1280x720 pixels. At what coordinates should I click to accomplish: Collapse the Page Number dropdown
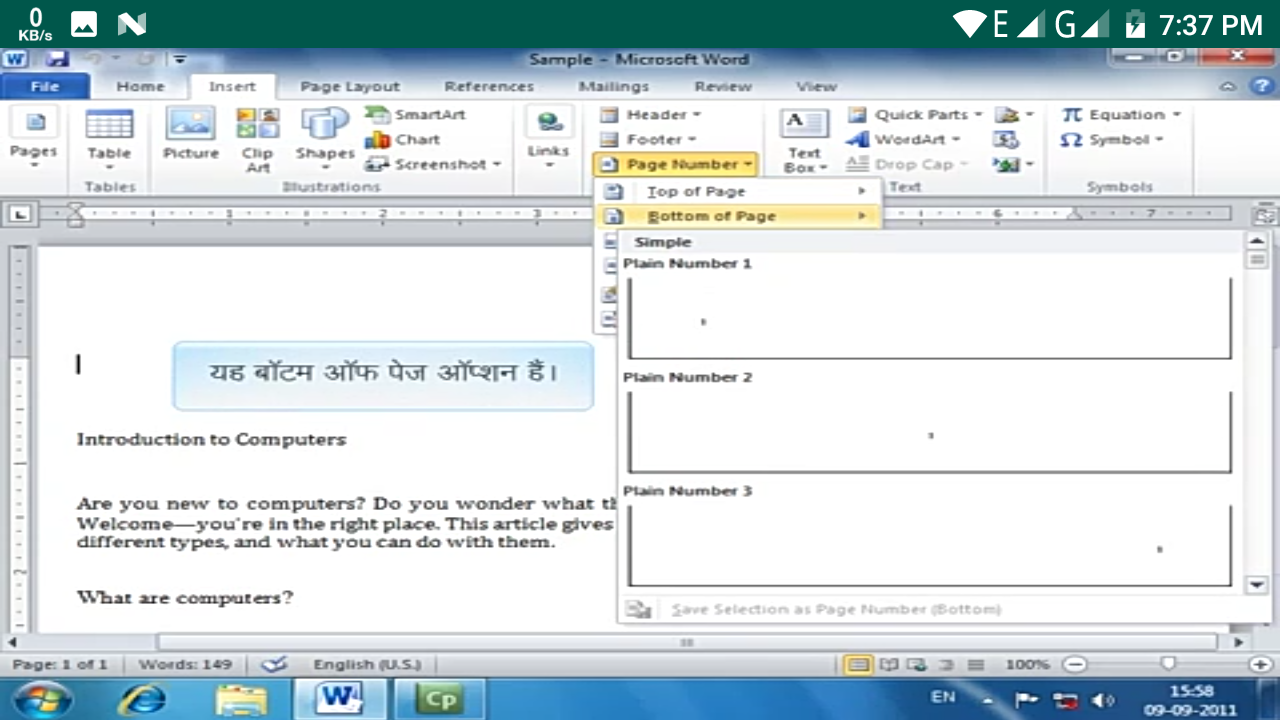675,164
